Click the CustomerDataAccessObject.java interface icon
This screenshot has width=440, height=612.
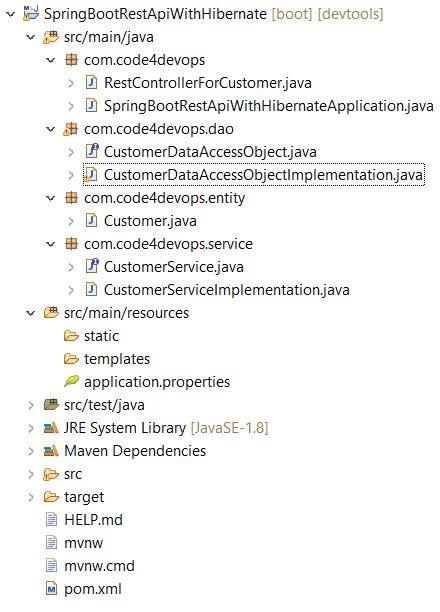(x=91, y=151)
